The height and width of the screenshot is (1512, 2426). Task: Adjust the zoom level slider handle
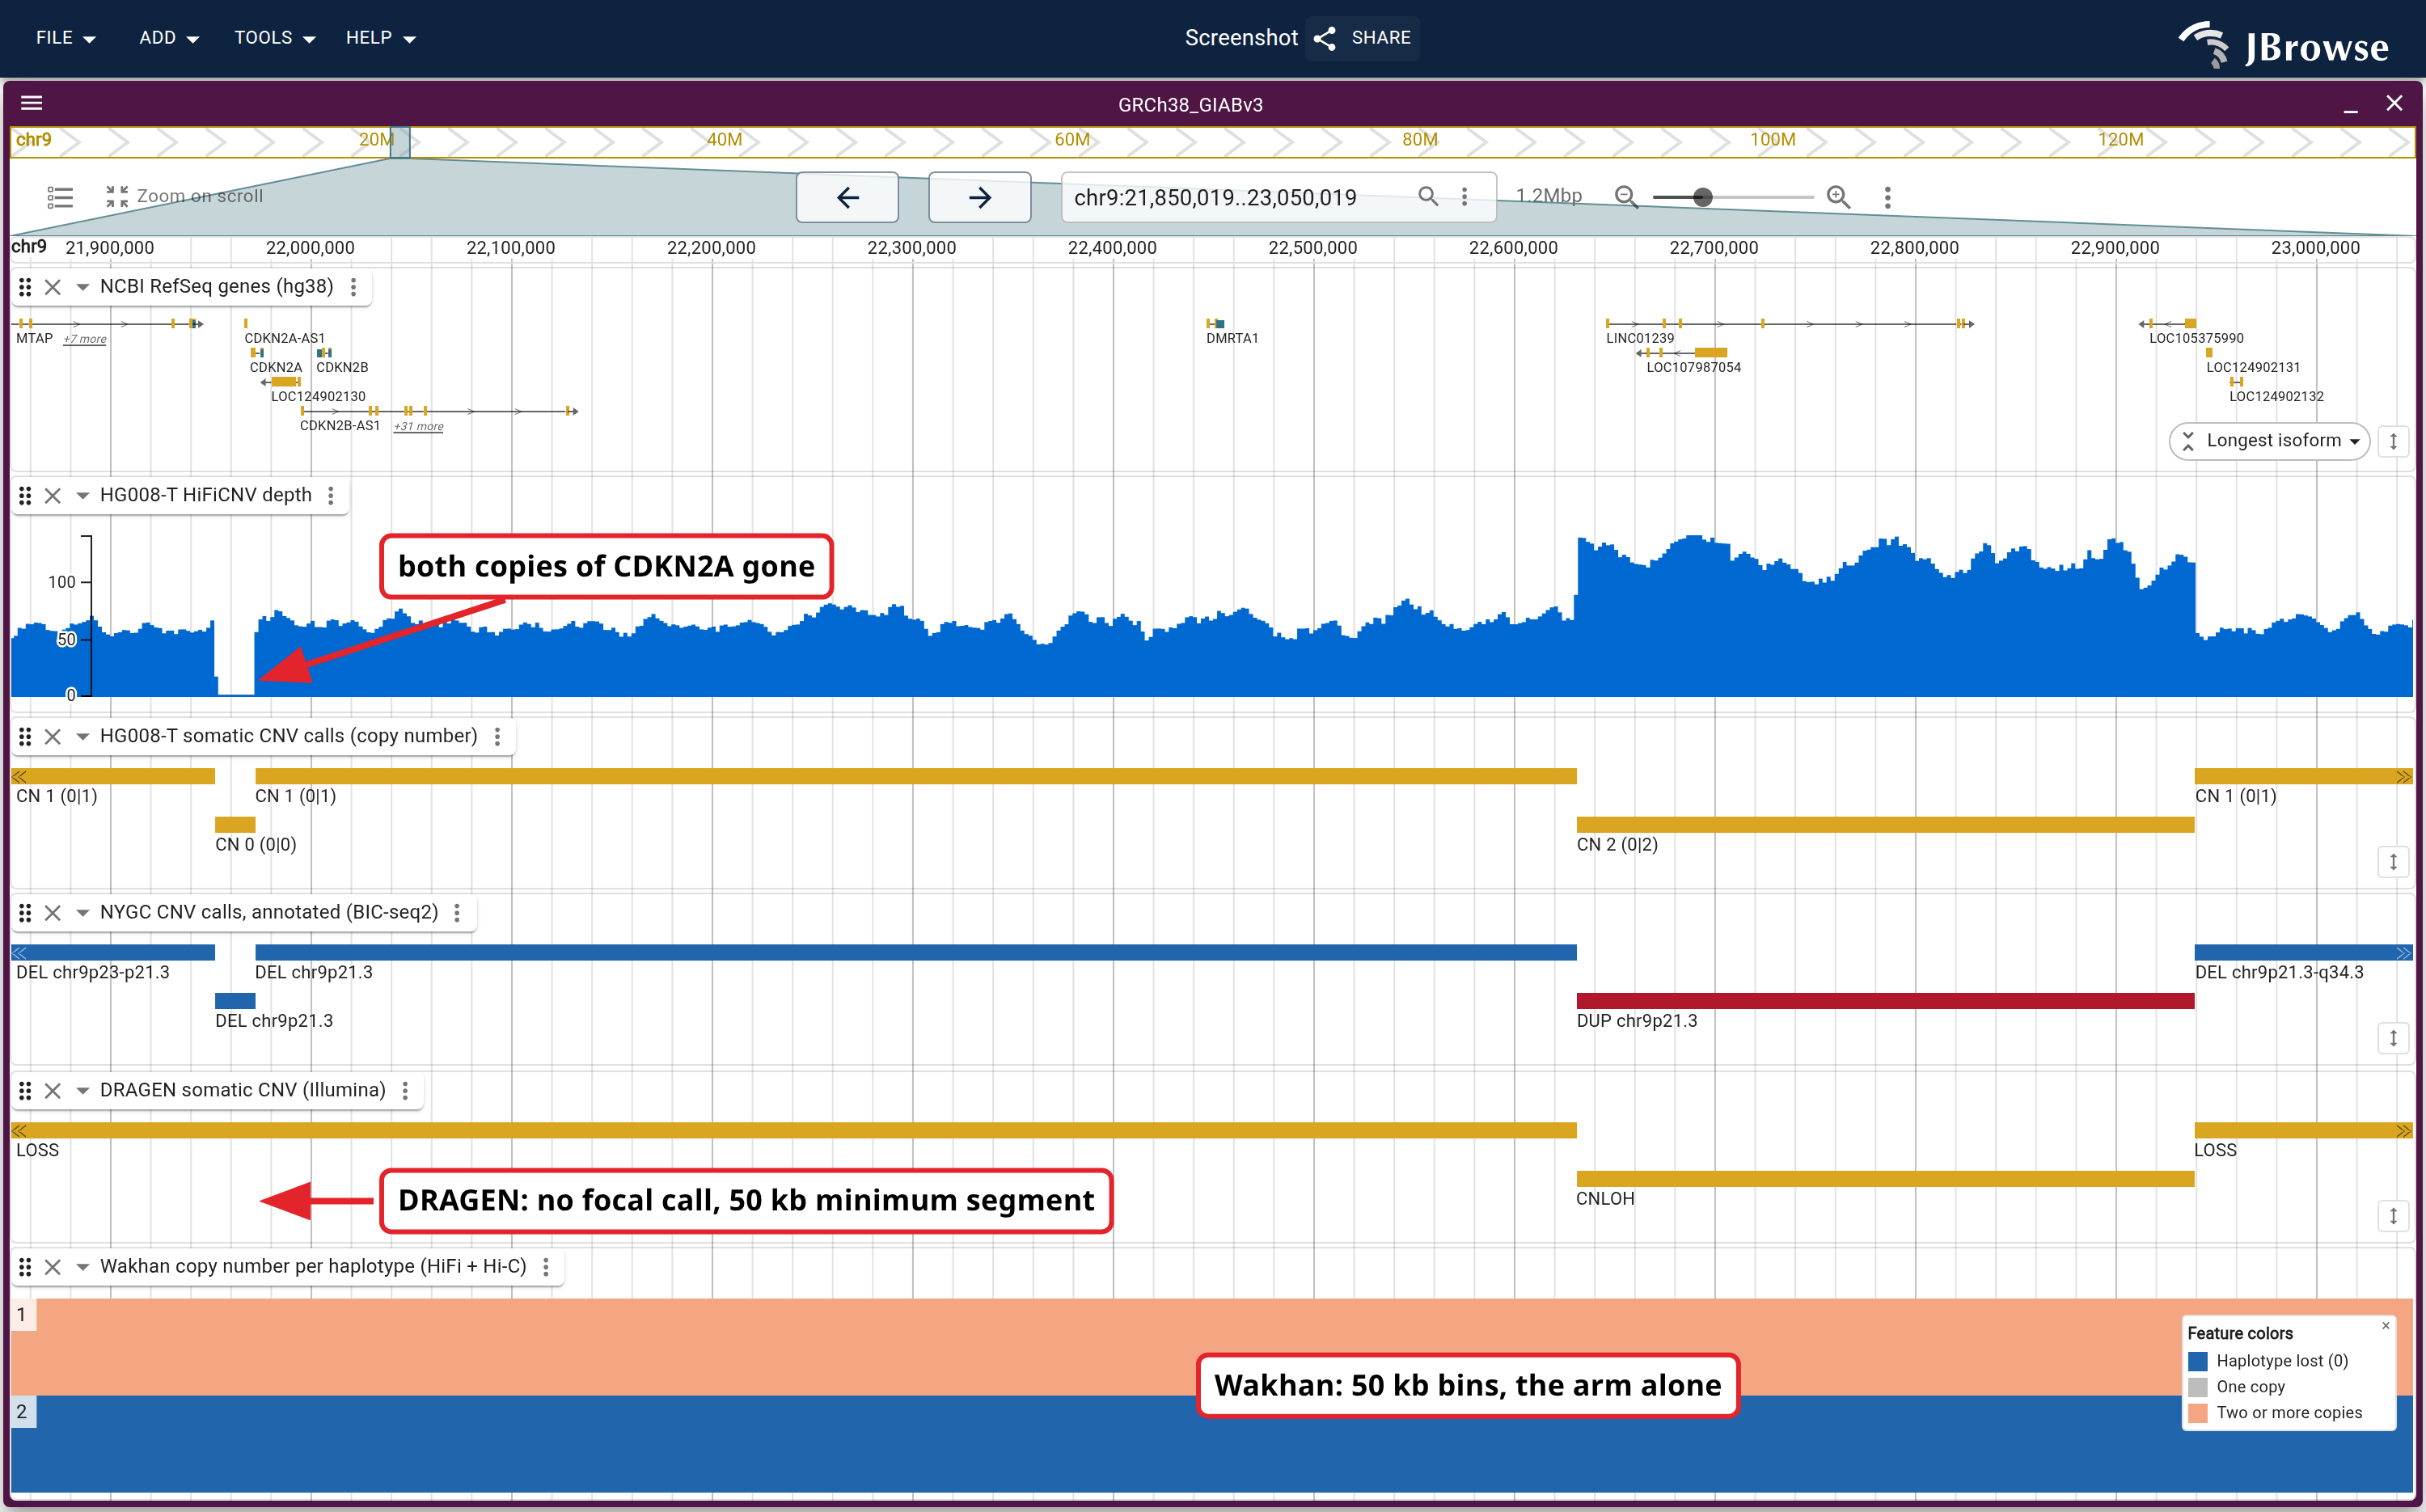1702,197
